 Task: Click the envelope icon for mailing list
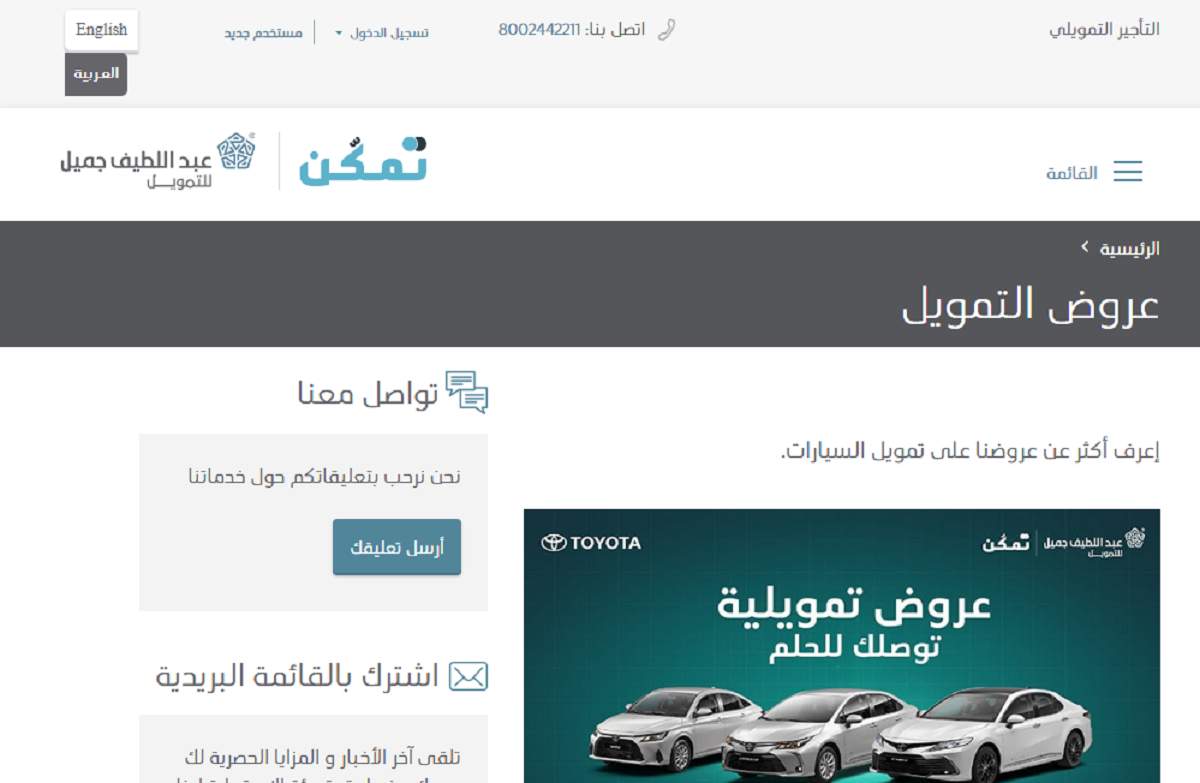468,677
